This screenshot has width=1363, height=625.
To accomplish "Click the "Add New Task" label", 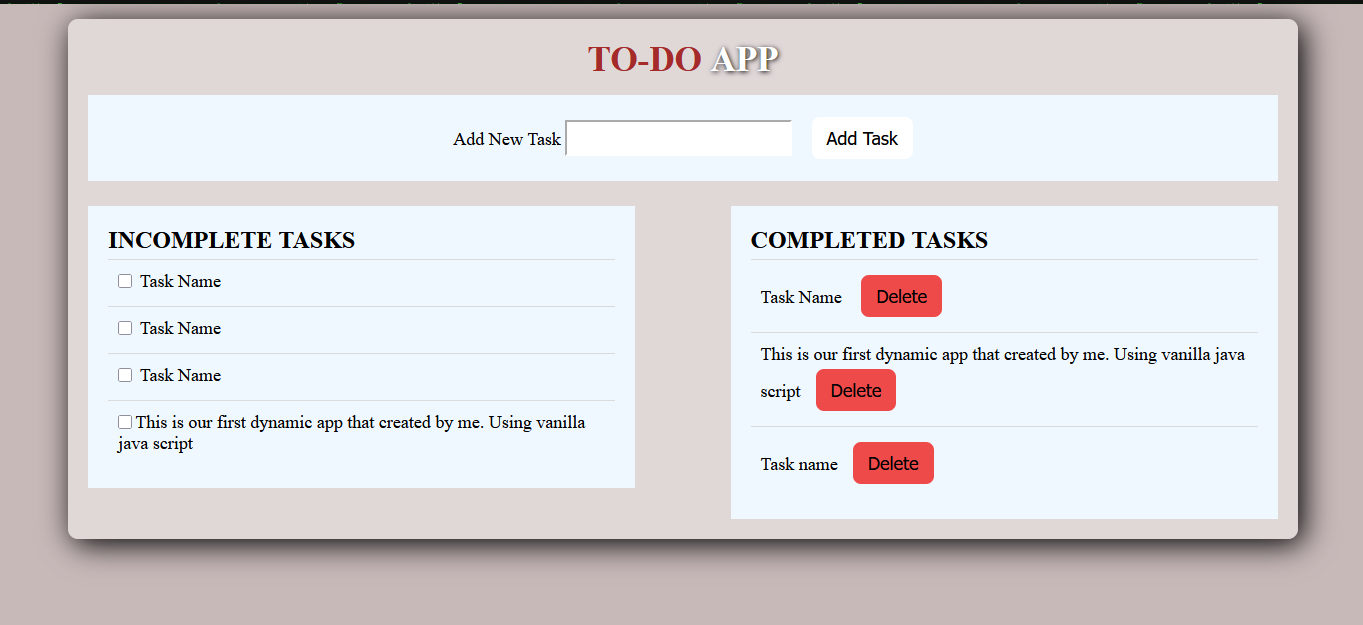I will pos(506,139).
